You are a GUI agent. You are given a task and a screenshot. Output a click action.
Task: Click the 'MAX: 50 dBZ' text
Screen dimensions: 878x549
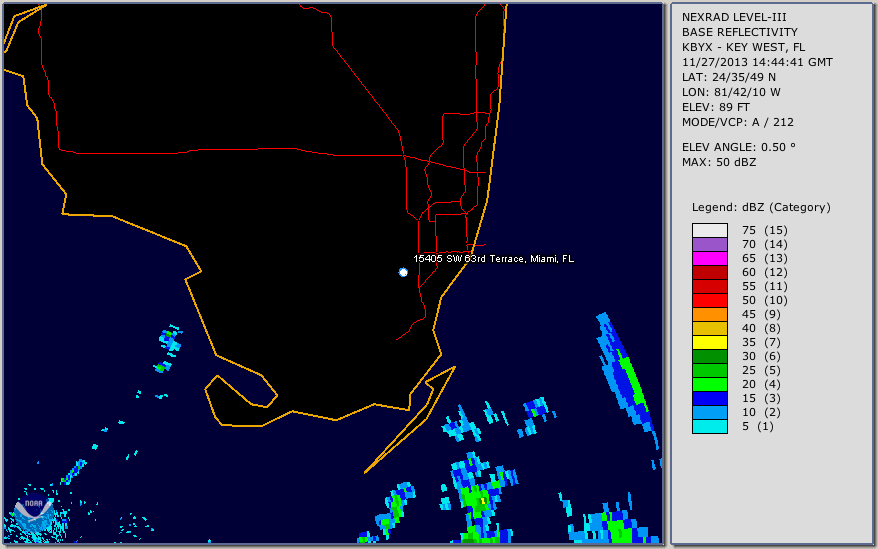[x=719, y=162]
